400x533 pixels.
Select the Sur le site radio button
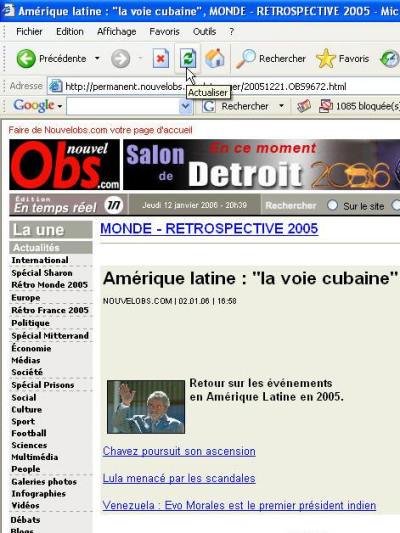332,205
